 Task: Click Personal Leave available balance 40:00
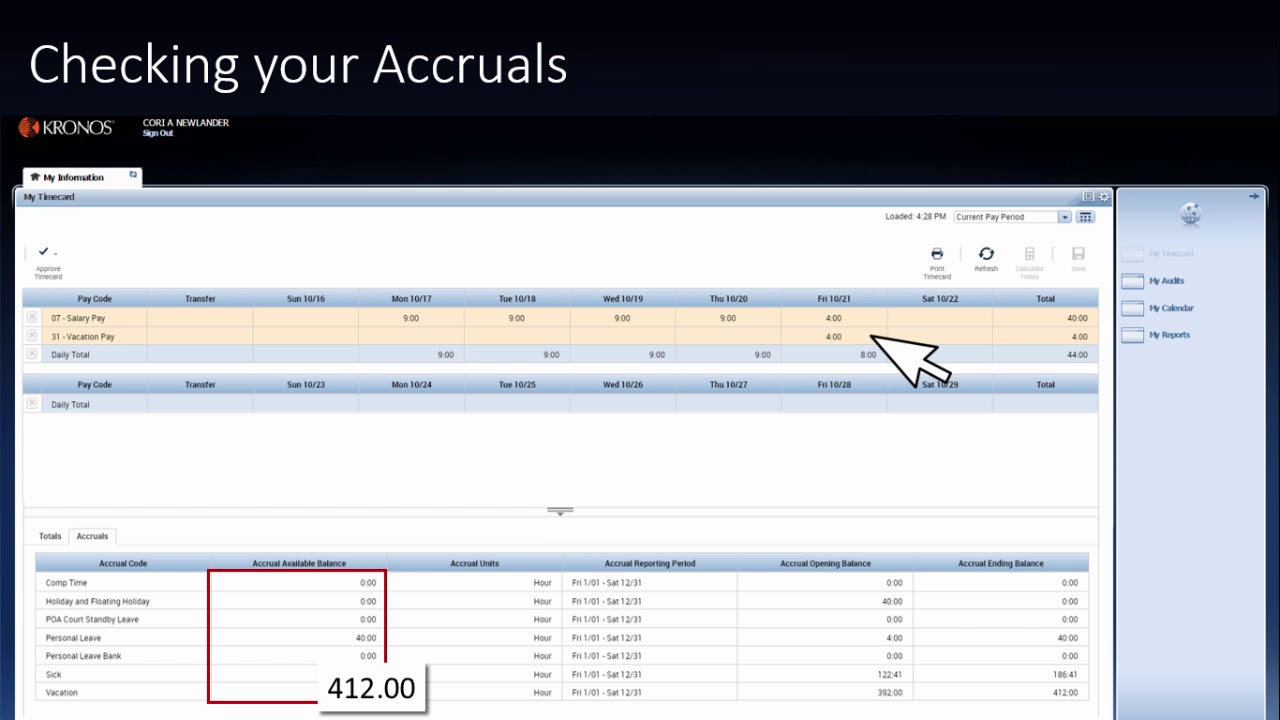point(366,638)
